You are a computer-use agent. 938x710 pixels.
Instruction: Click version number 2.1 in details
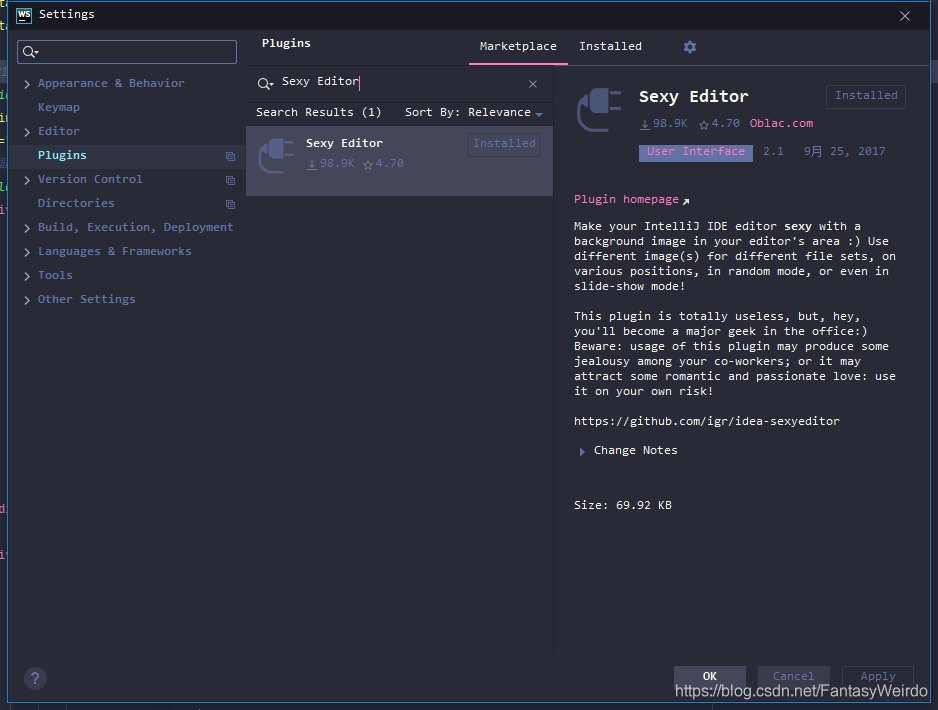point(773,151)
